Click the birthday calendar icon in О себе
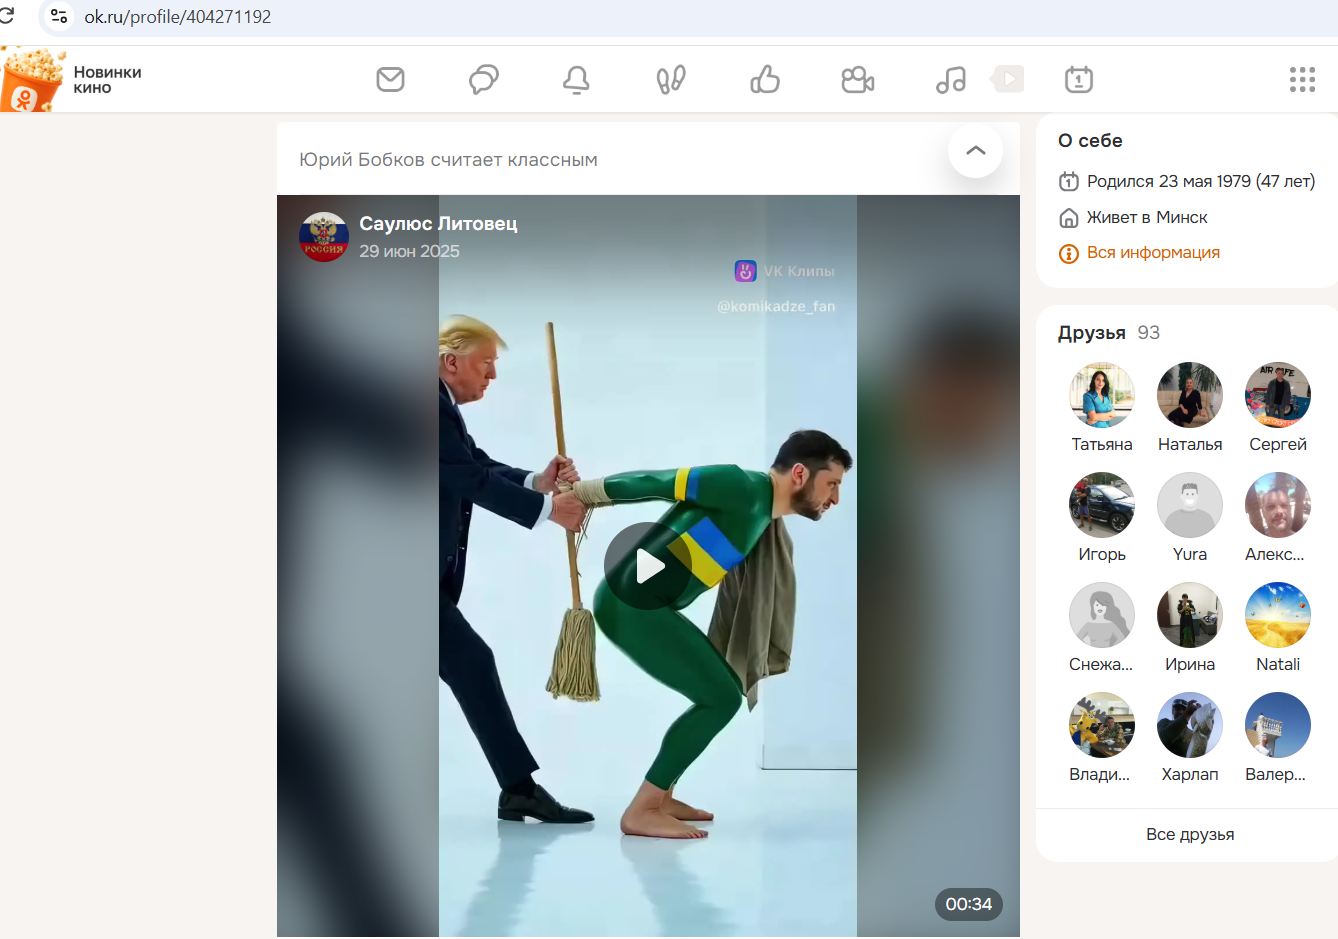The image size is (1338, 939). (1068, 181)
